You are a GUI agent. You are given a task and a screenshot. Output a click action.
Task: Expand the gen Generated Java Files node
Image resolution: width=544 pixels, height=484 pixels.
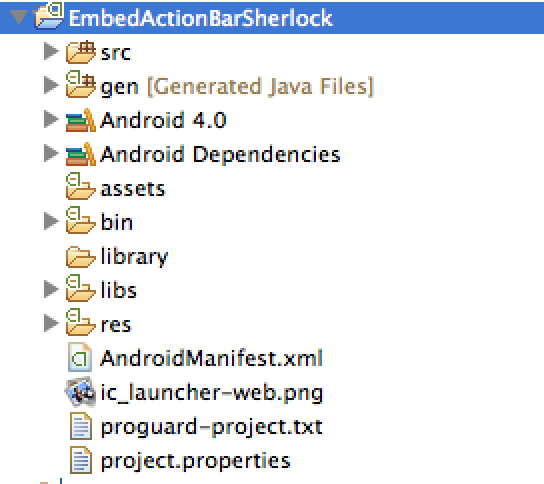(51, 85)
